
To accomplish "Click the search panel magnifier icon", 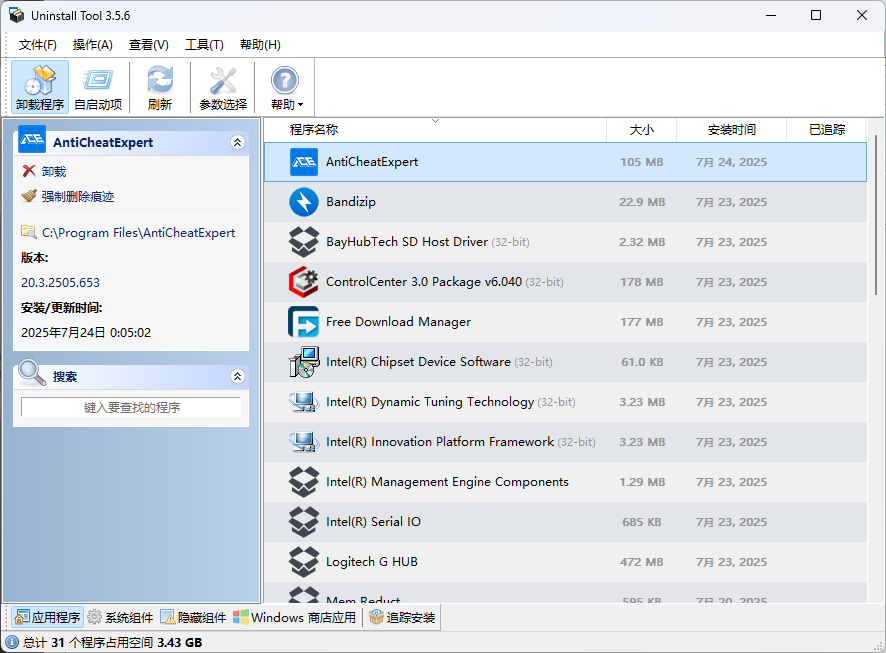I will pyautogui.click(x=32, y=372).
